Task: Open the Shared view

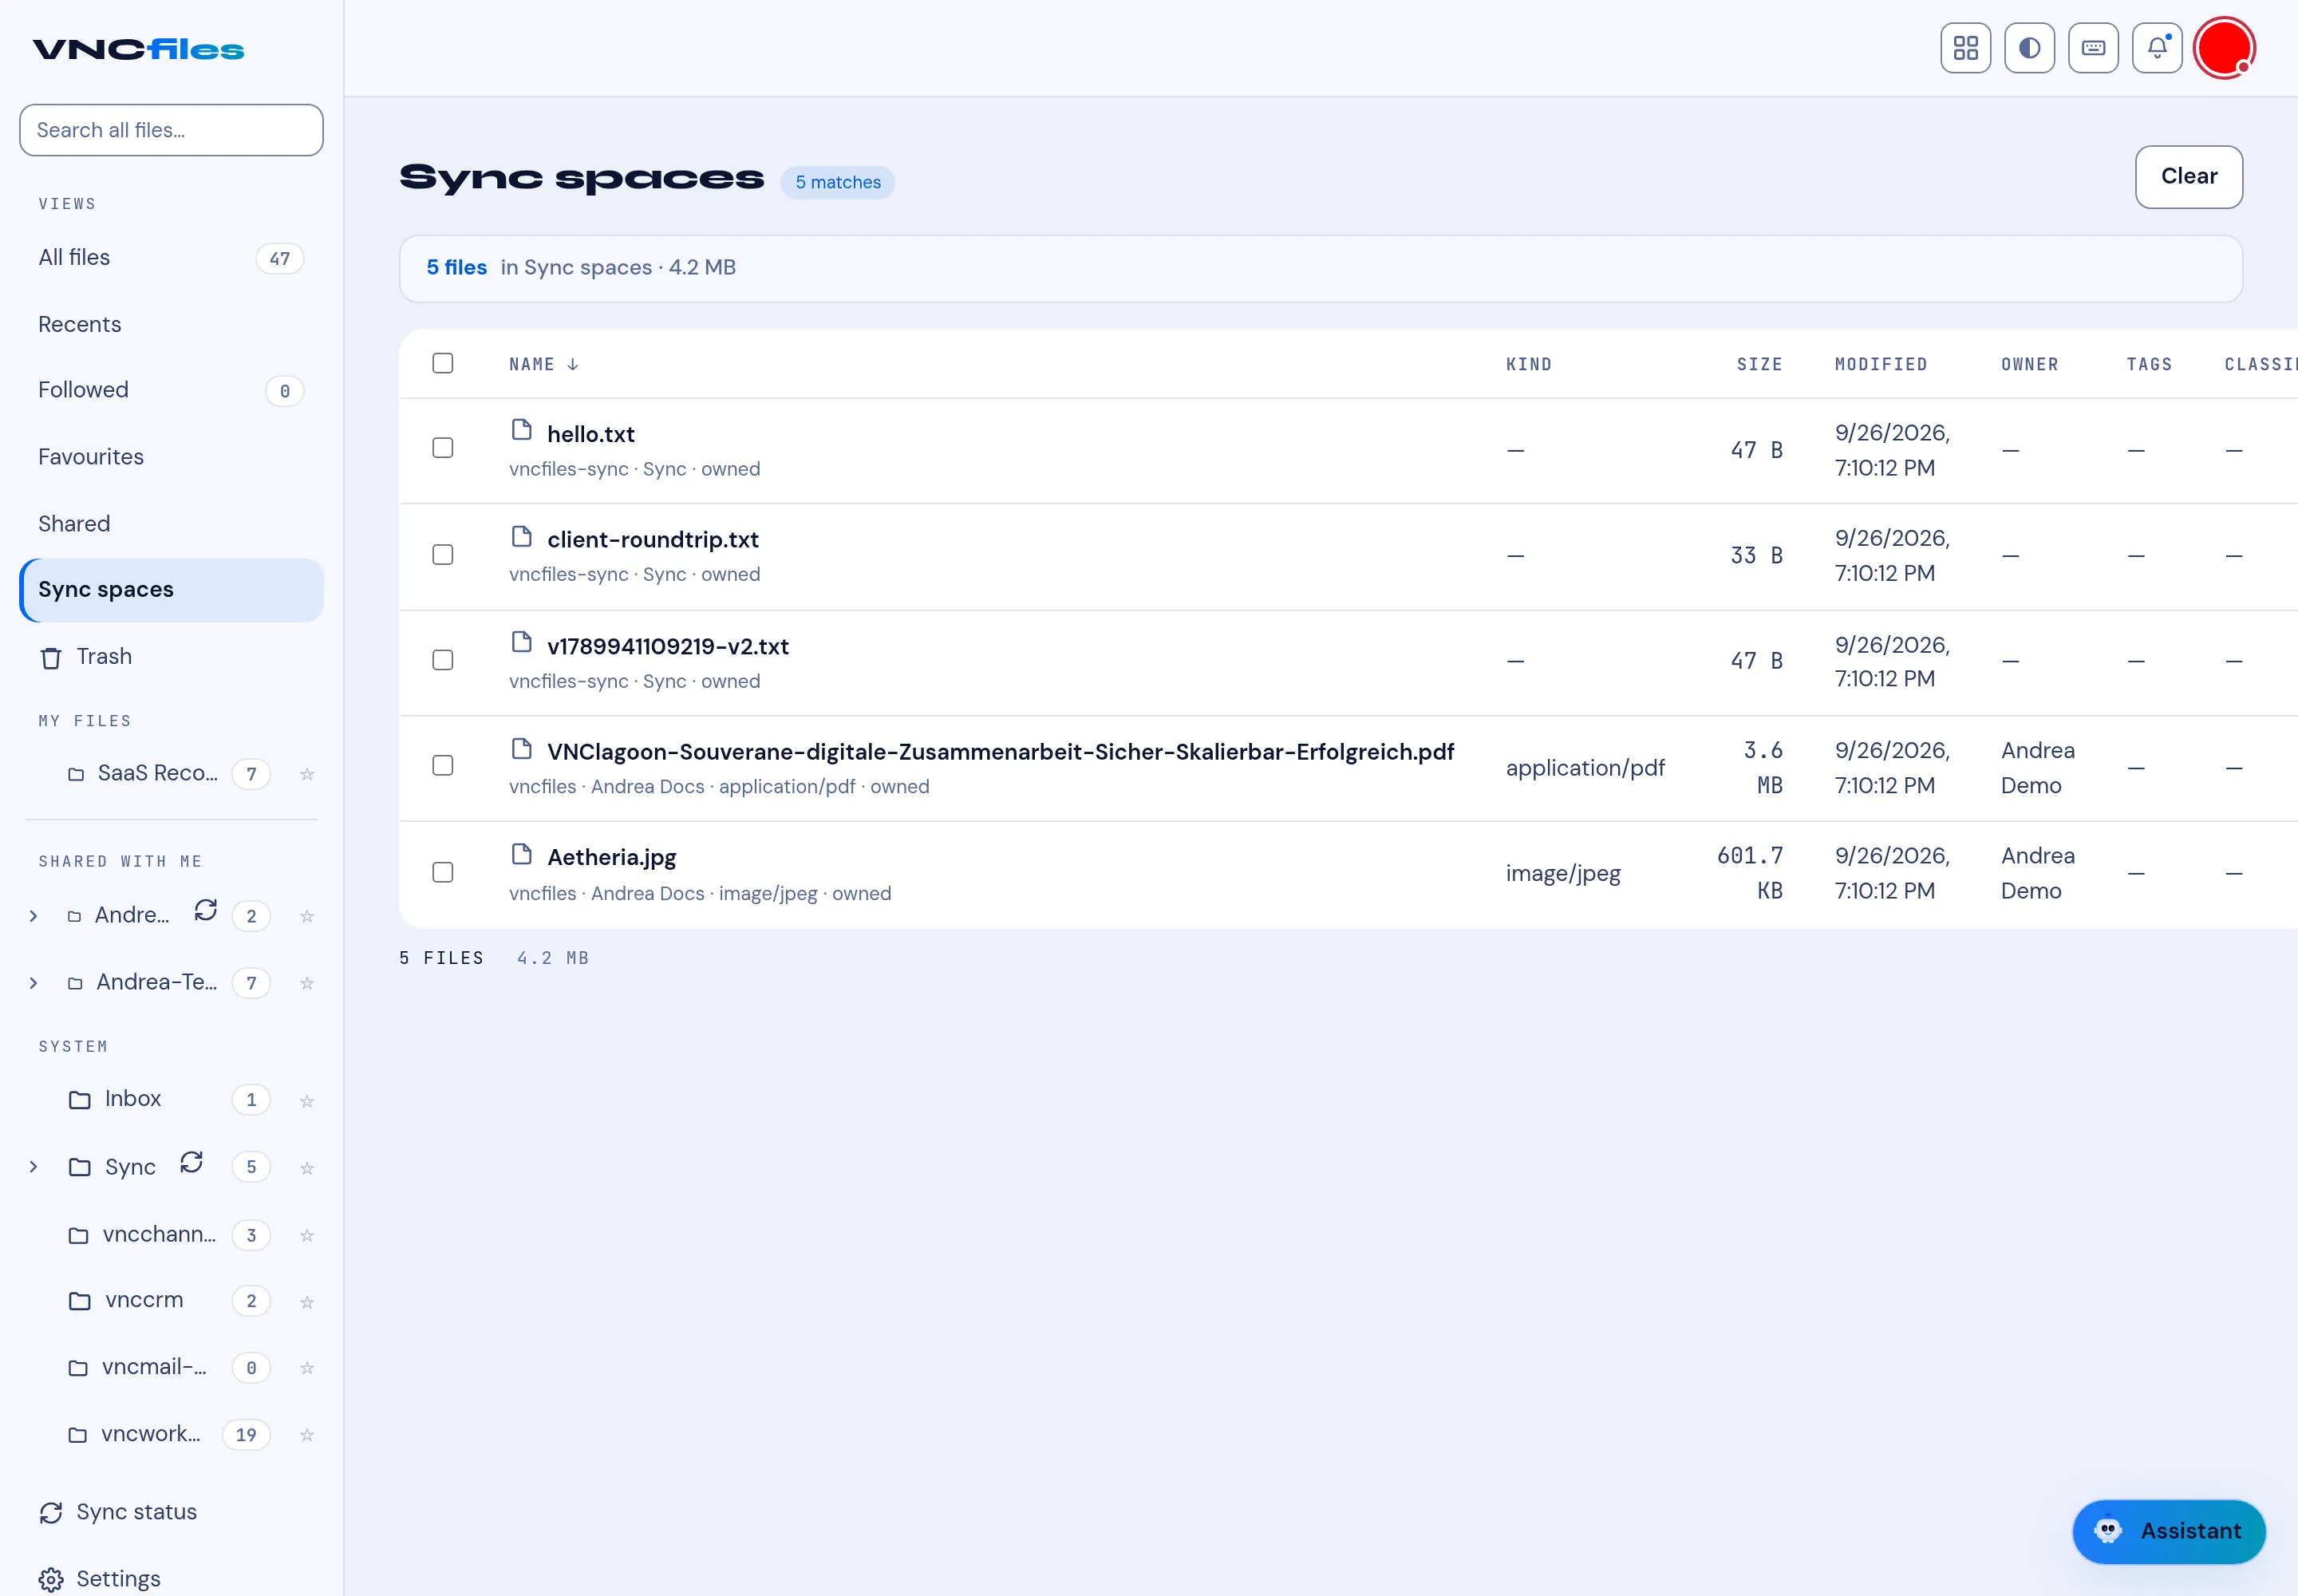Action: coord(171,524)
